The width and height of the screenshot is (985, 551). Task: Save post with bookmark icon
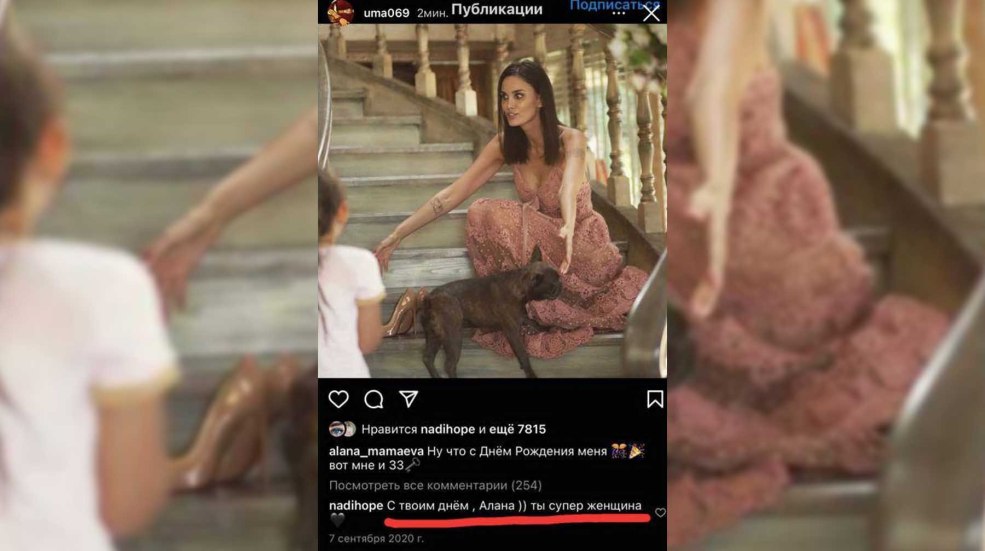[x=655, y=399]
